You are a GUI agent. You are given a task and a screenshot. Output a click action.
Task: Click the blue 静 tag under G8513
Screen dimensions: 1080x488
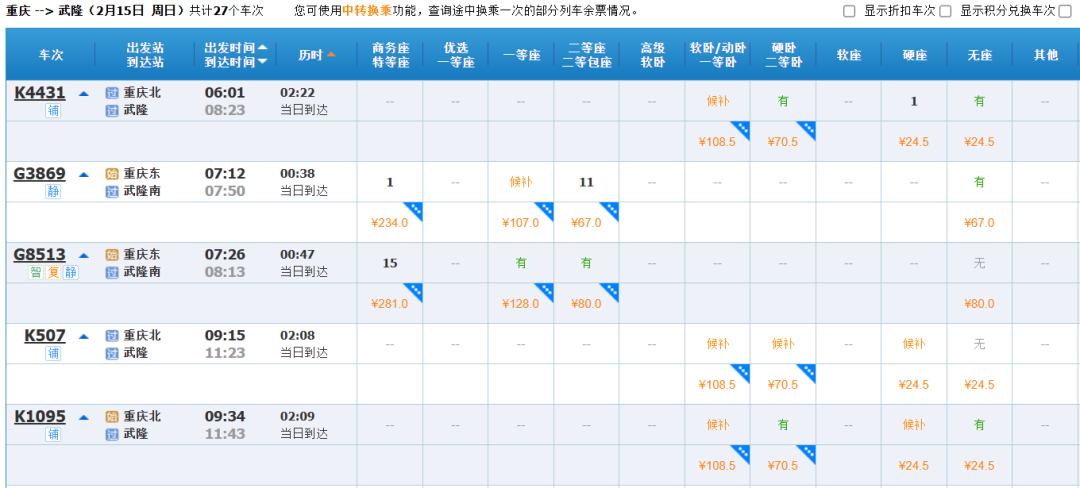coord(71,273)
